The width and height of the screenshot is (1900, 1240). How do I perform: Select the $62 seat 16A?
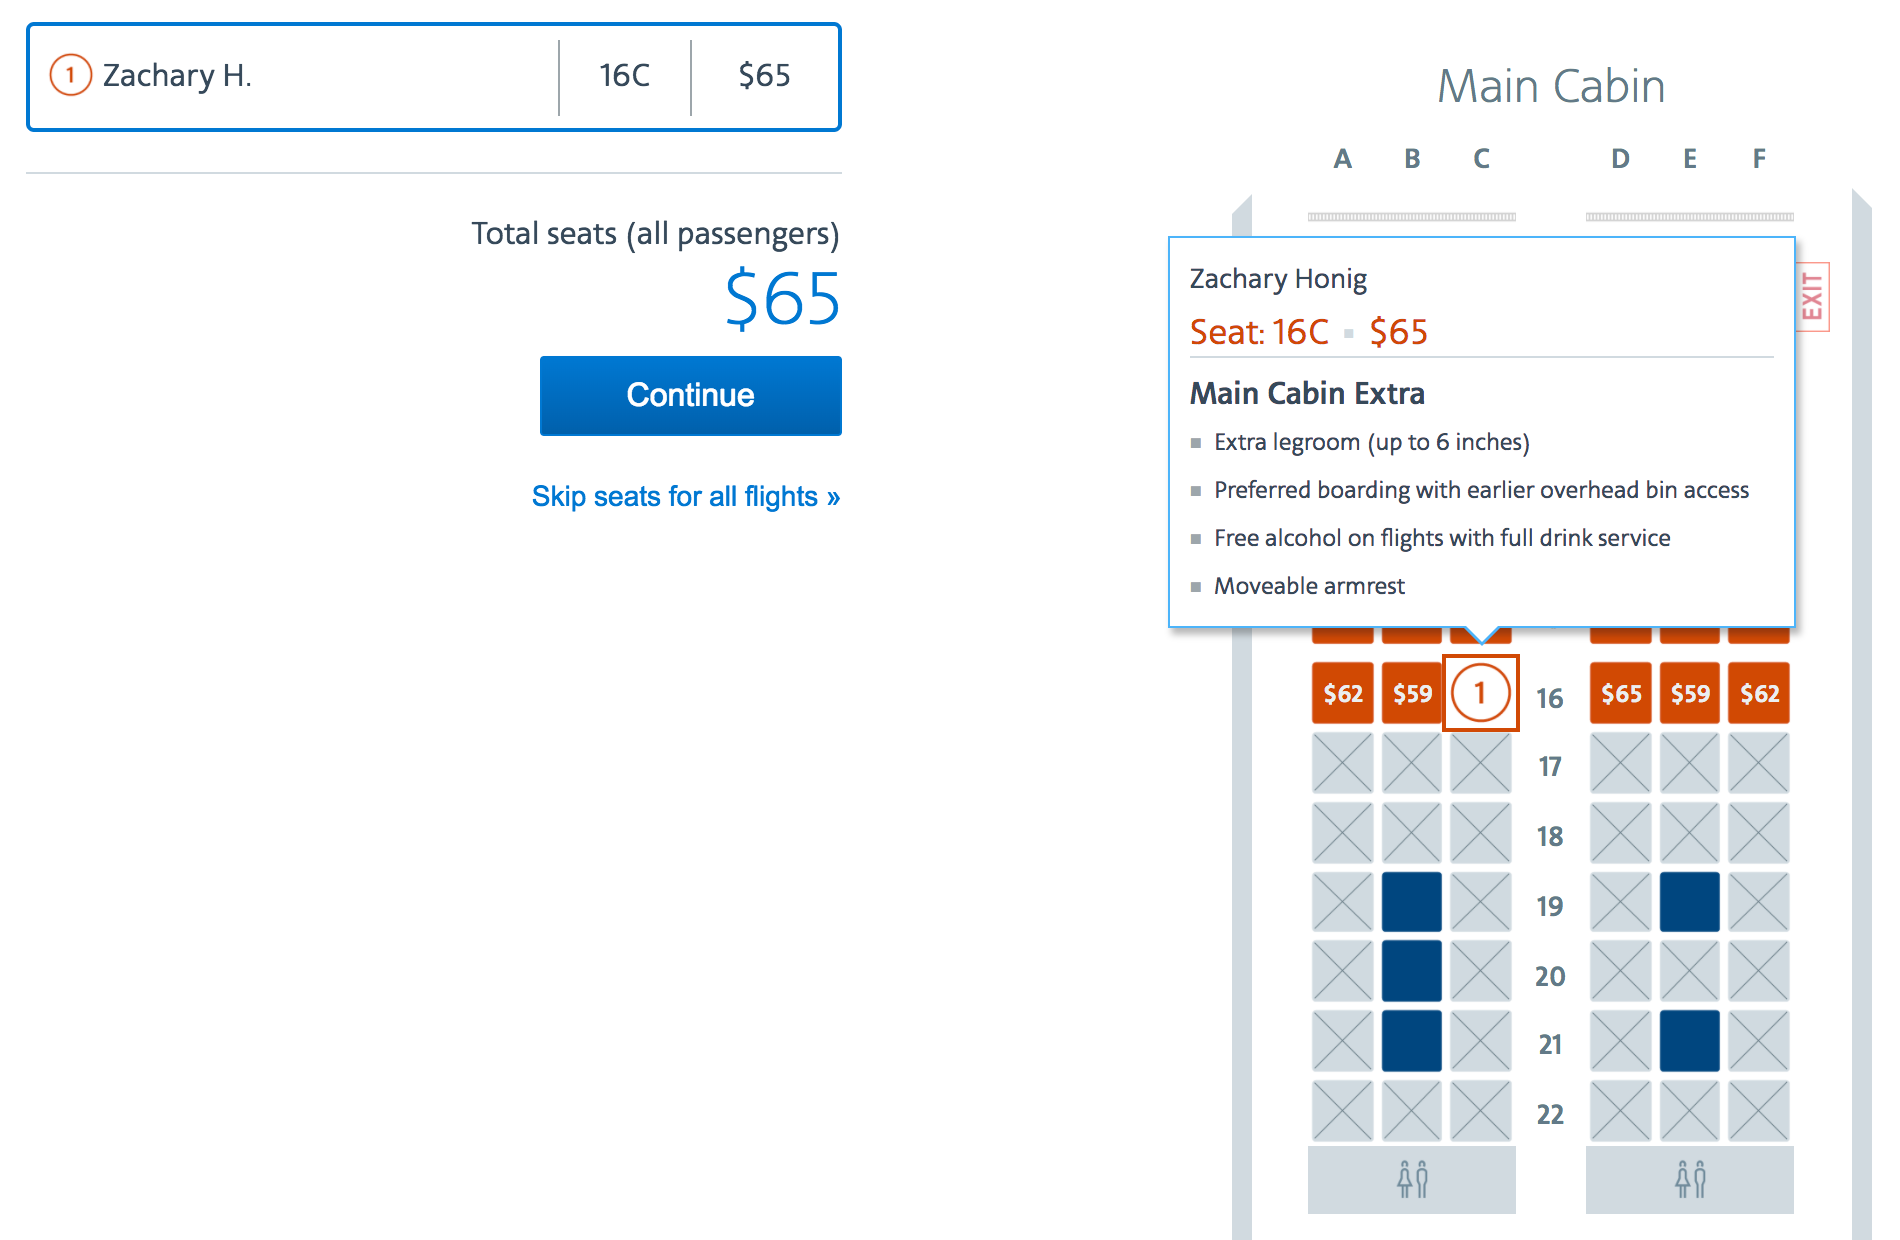tap(1342, 693)
